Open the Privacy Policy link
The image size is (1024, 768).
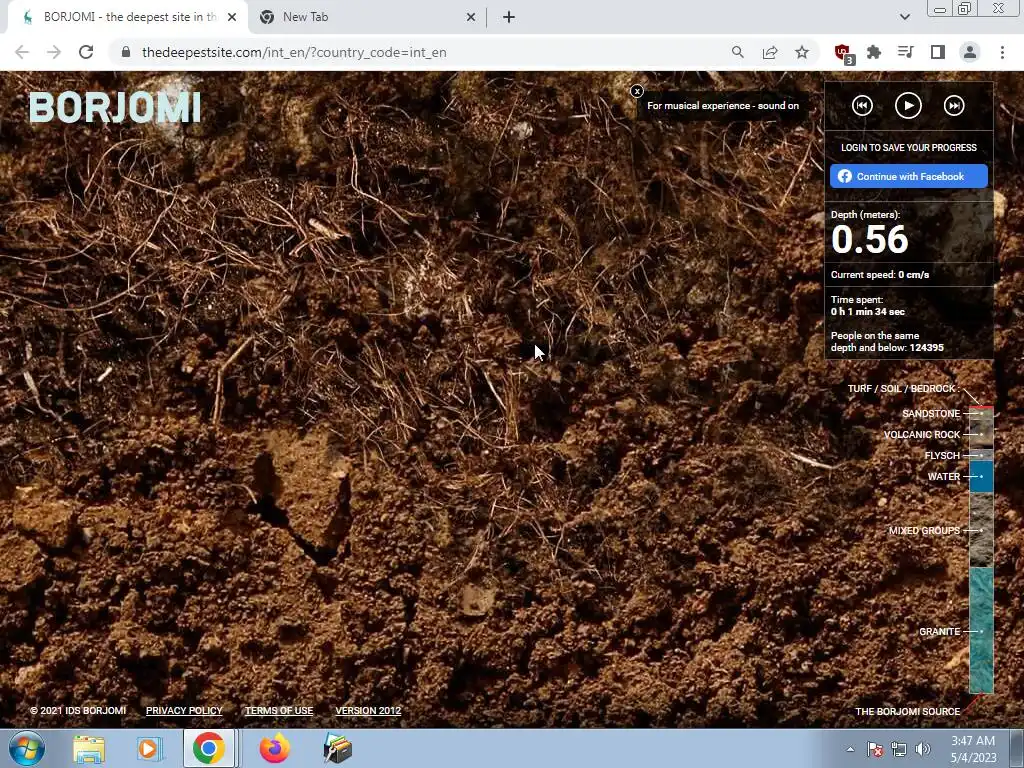[x=184, y=711]
